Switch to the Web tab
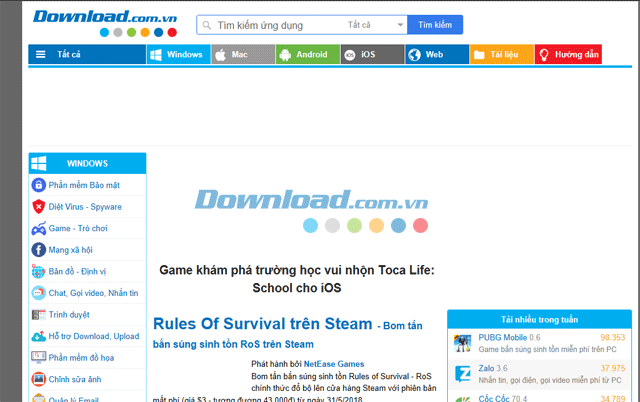640x402 pixels. (x=437, y=55)
